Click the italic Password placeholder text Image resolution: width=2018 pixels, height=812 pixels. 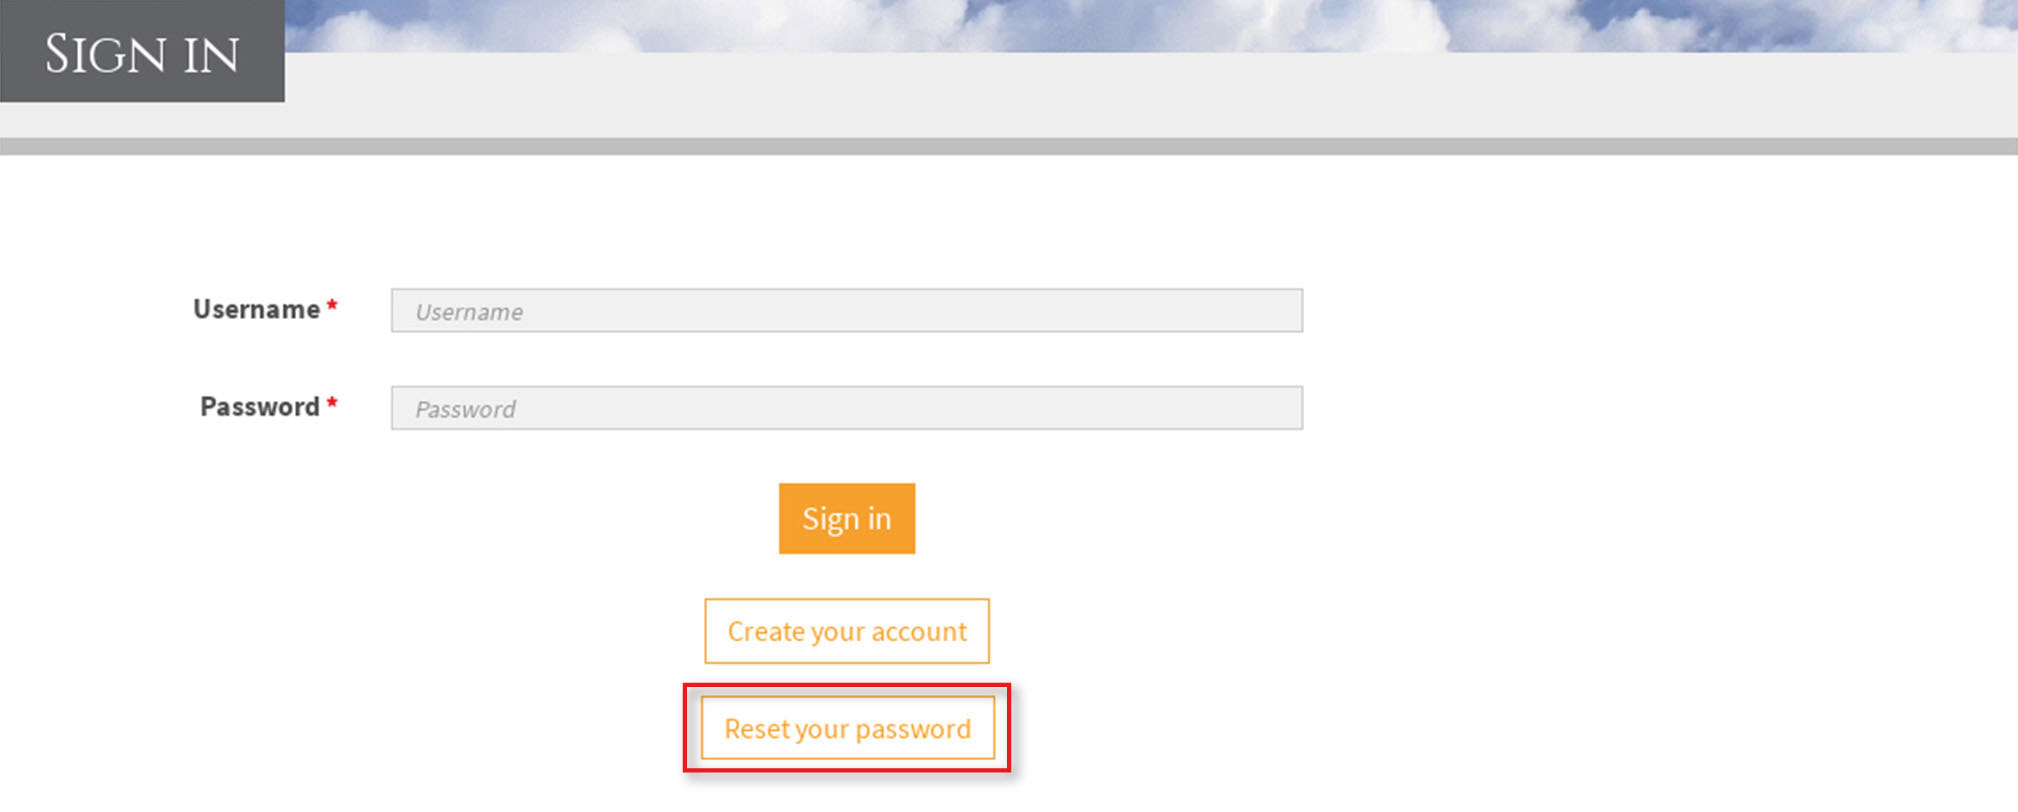465,409
